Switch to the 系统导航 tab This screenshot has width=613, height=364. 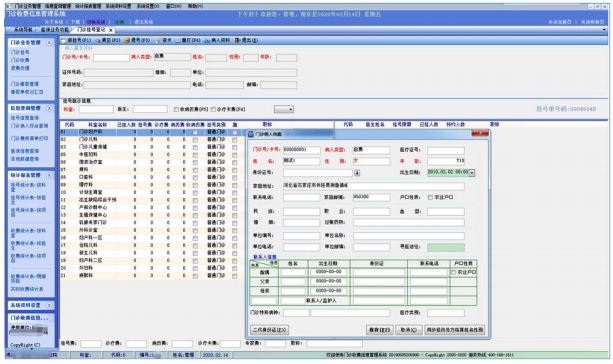pyautogui.click(x=23, y=30)
